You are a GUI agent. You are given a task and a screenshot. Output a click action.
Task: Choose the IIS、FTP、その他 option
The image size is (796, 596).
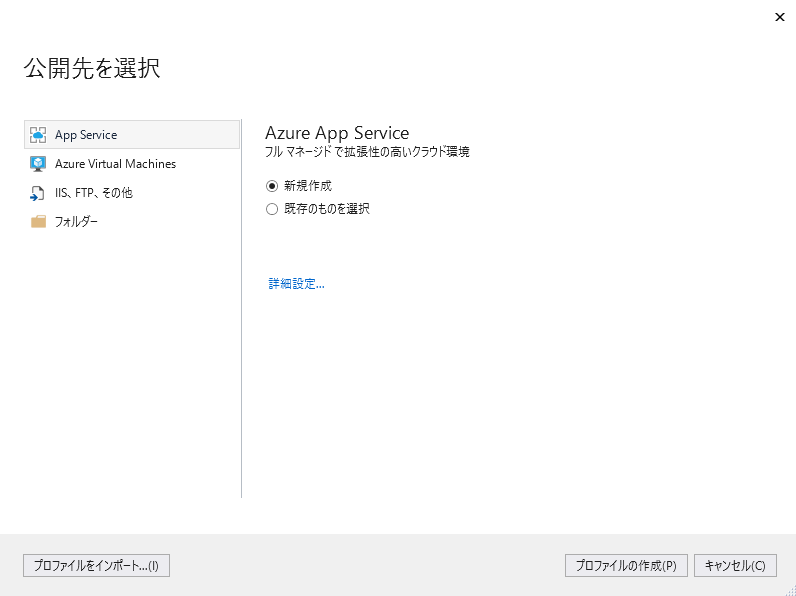pos(94,193)
